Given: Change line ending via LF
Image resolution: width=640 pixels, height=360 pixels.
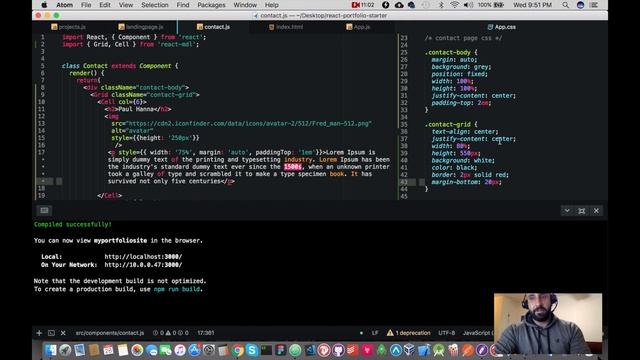Looking at the screenshot, I should (375, 333).
